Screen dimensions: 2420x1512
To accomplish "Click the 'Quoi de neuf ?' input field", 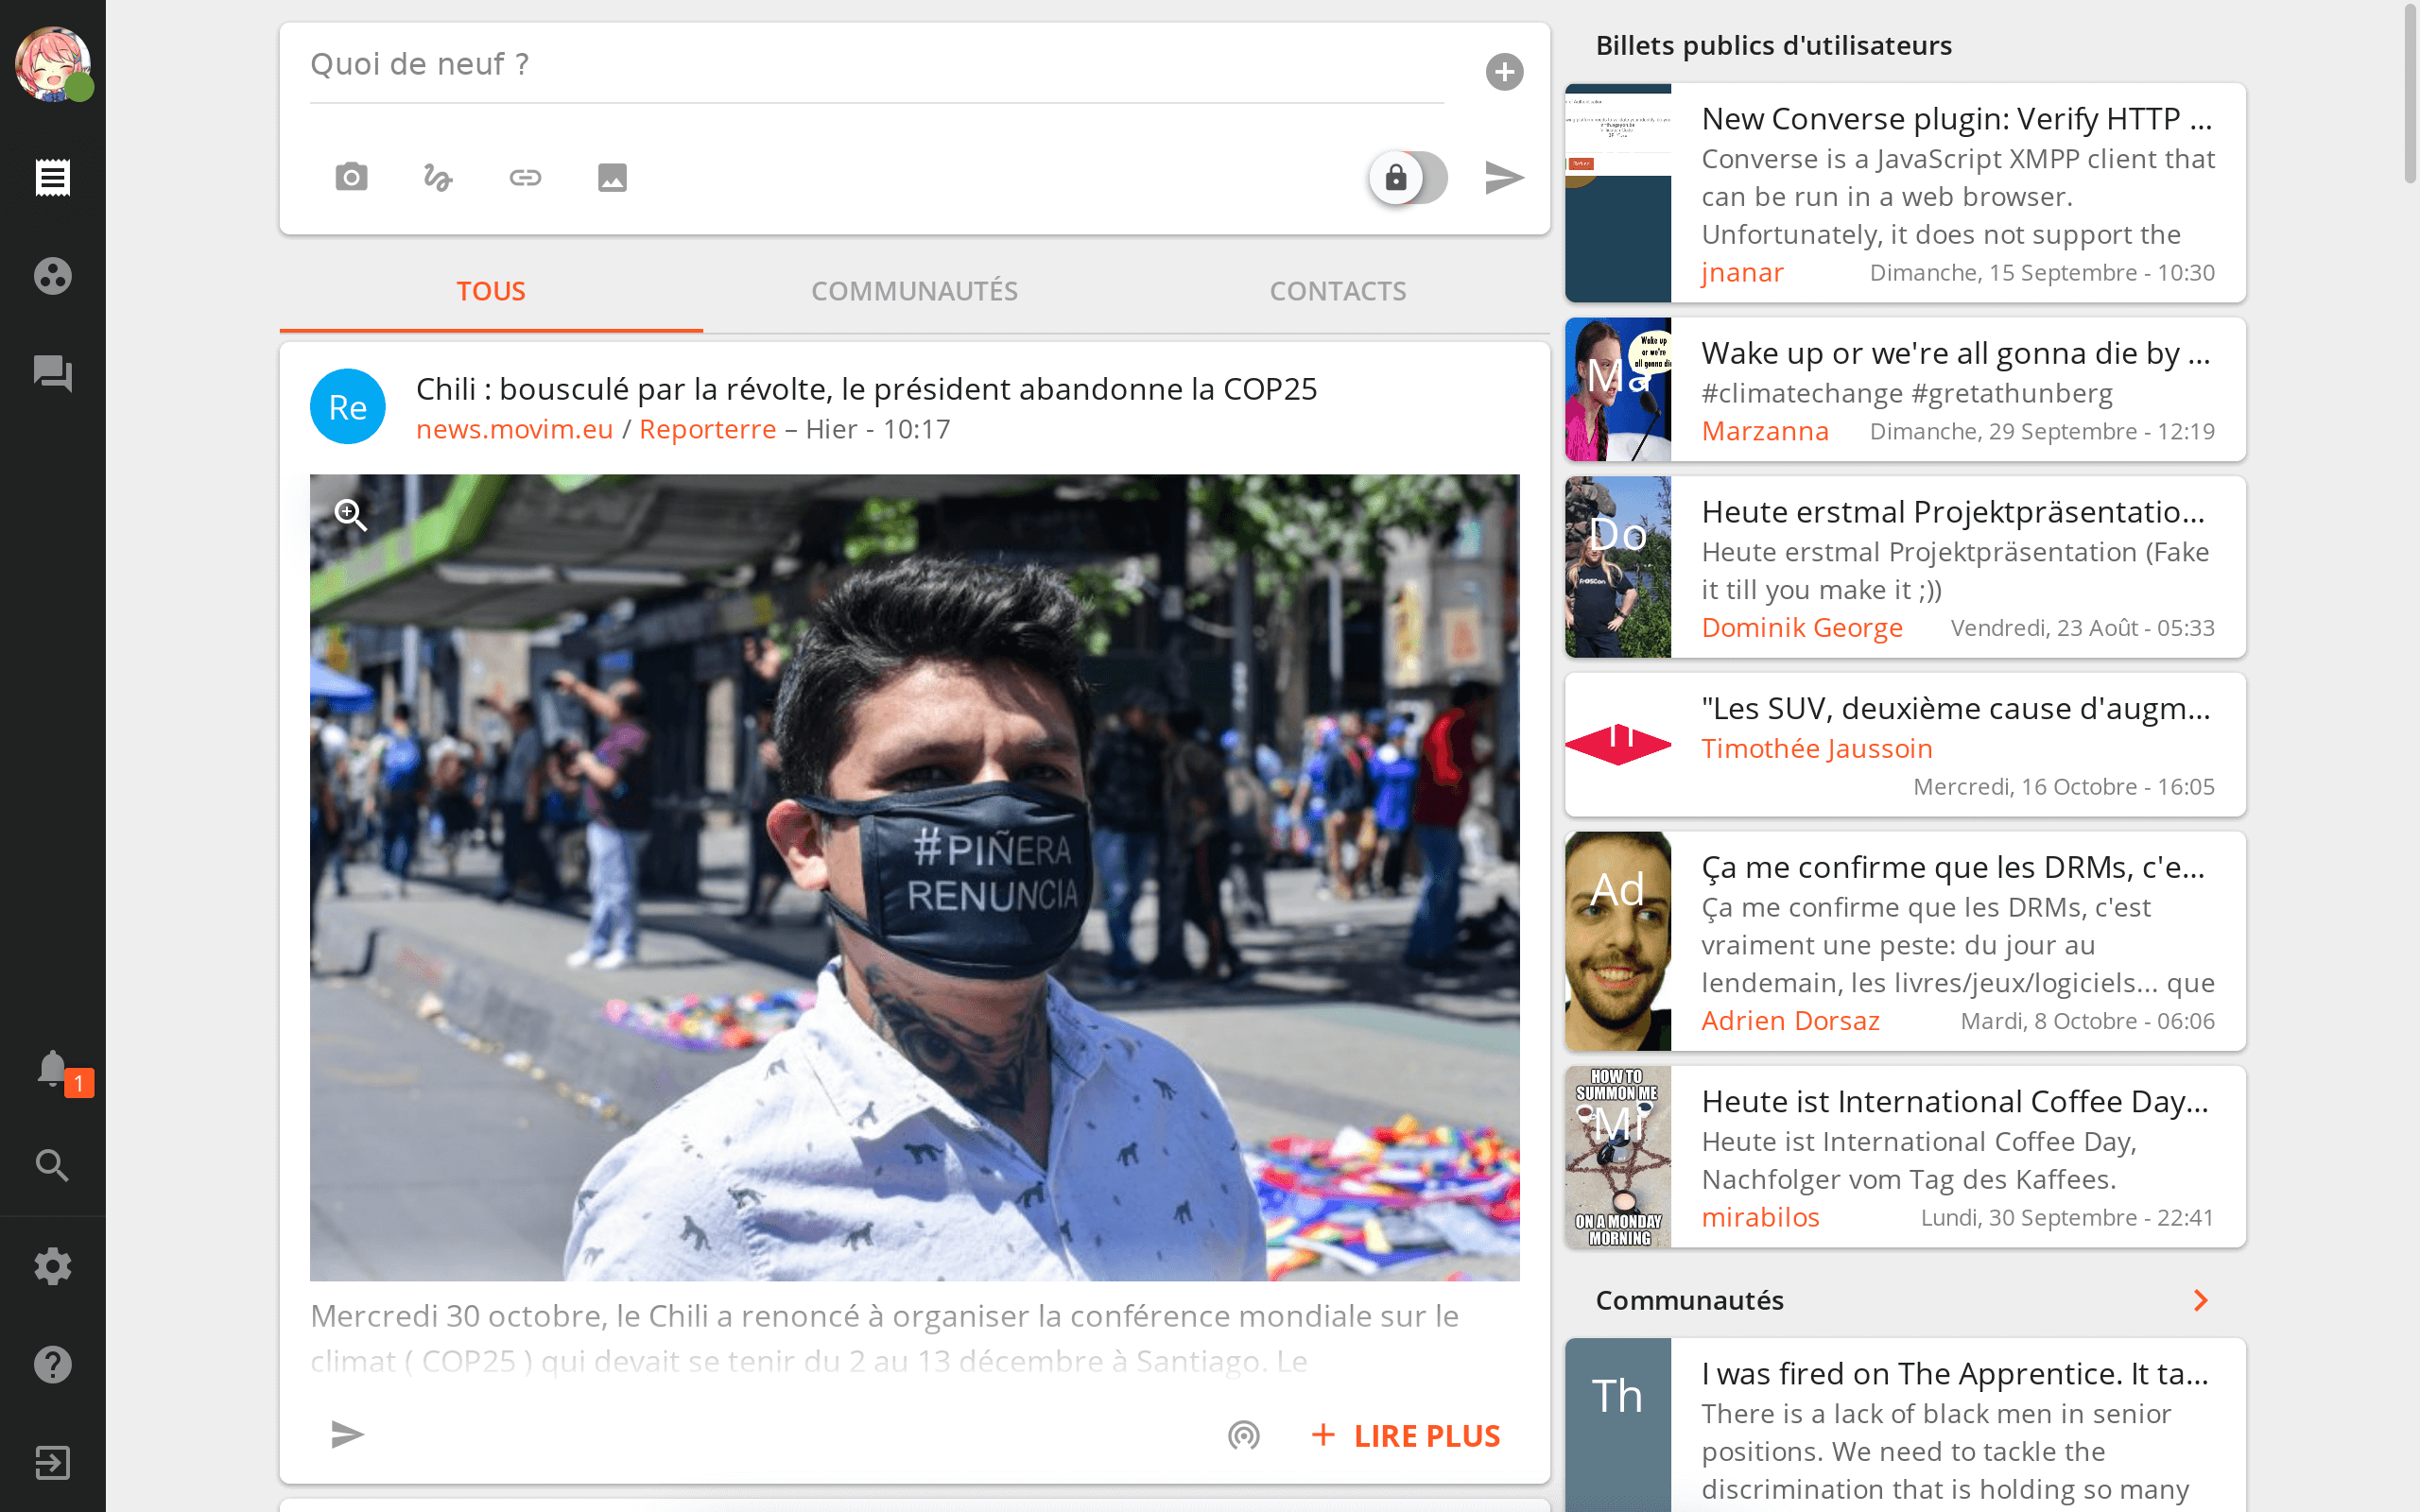I will pyautogui.click(x=876, y=65).
